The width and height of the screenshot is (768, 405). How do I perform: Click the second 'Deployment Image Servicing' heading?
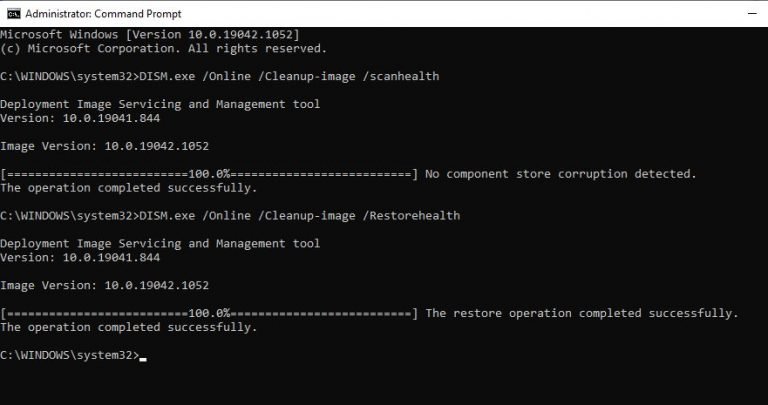pyautogui.click(x=160, y=244)
